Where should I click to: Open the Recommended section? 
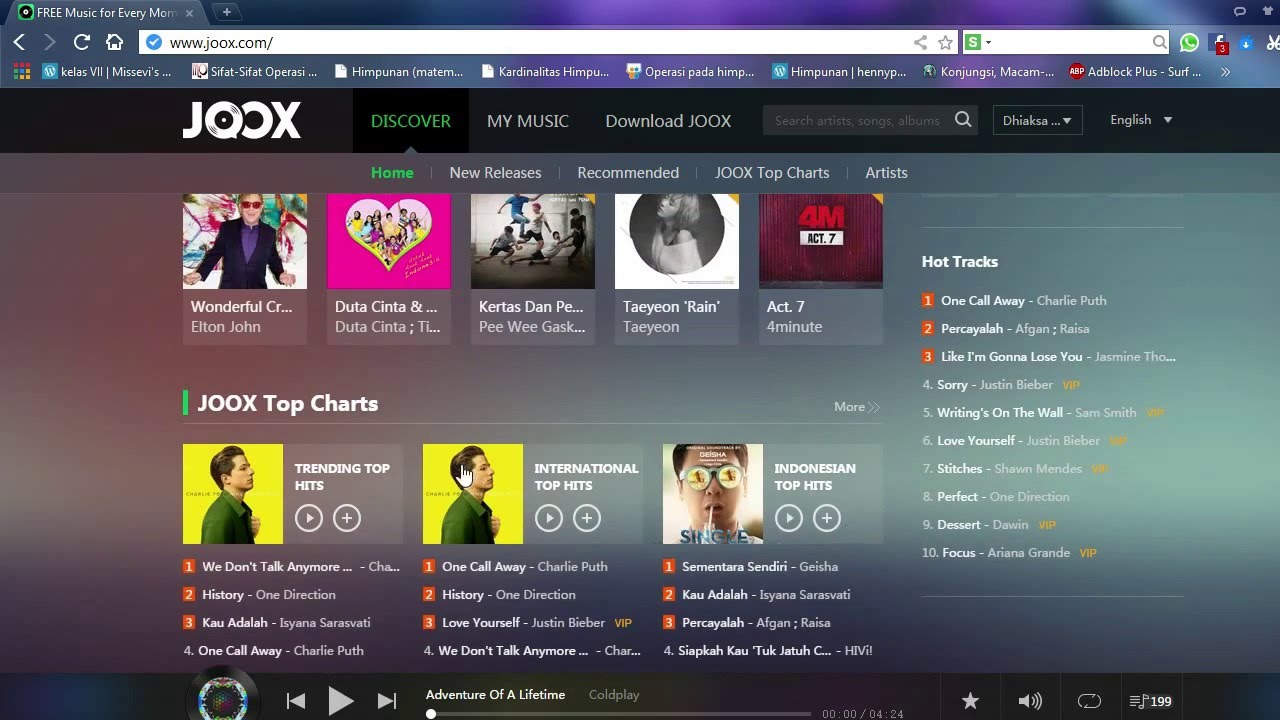tap(628, 172)
